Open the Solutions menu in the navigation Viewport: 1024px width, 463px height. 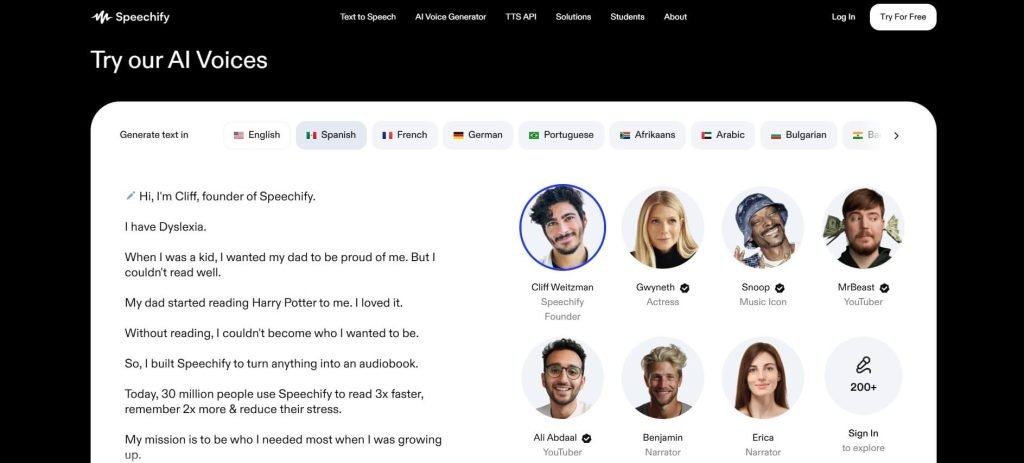click(573, 17)
